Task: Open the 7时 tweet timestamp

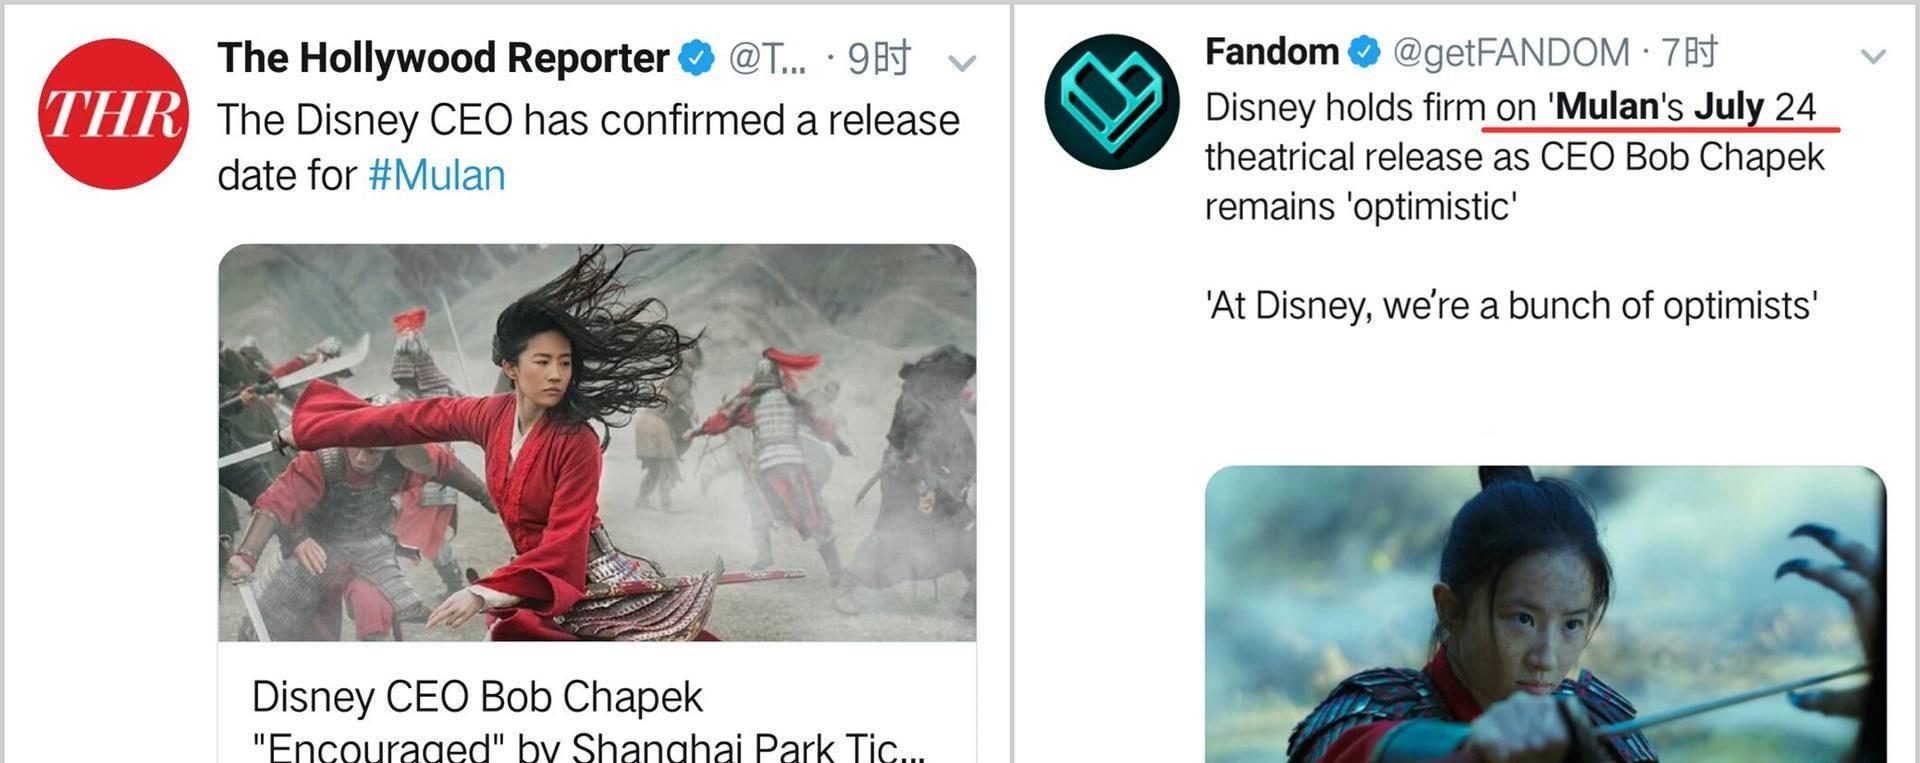Action: pyautogui.click(x=1690, y=51)
